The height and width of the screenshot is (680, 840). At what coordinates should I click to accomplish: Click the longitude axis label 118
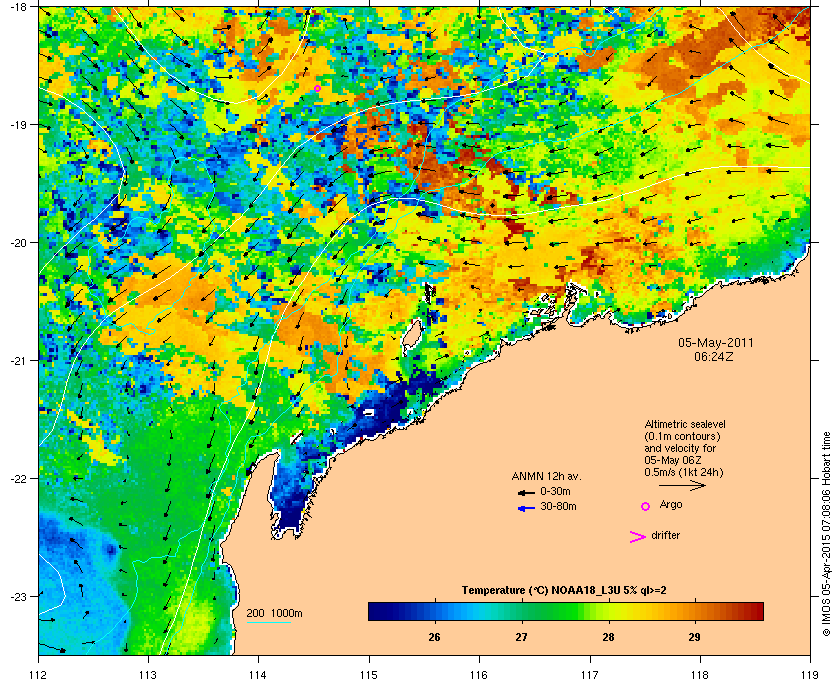[x=700, y=674]
